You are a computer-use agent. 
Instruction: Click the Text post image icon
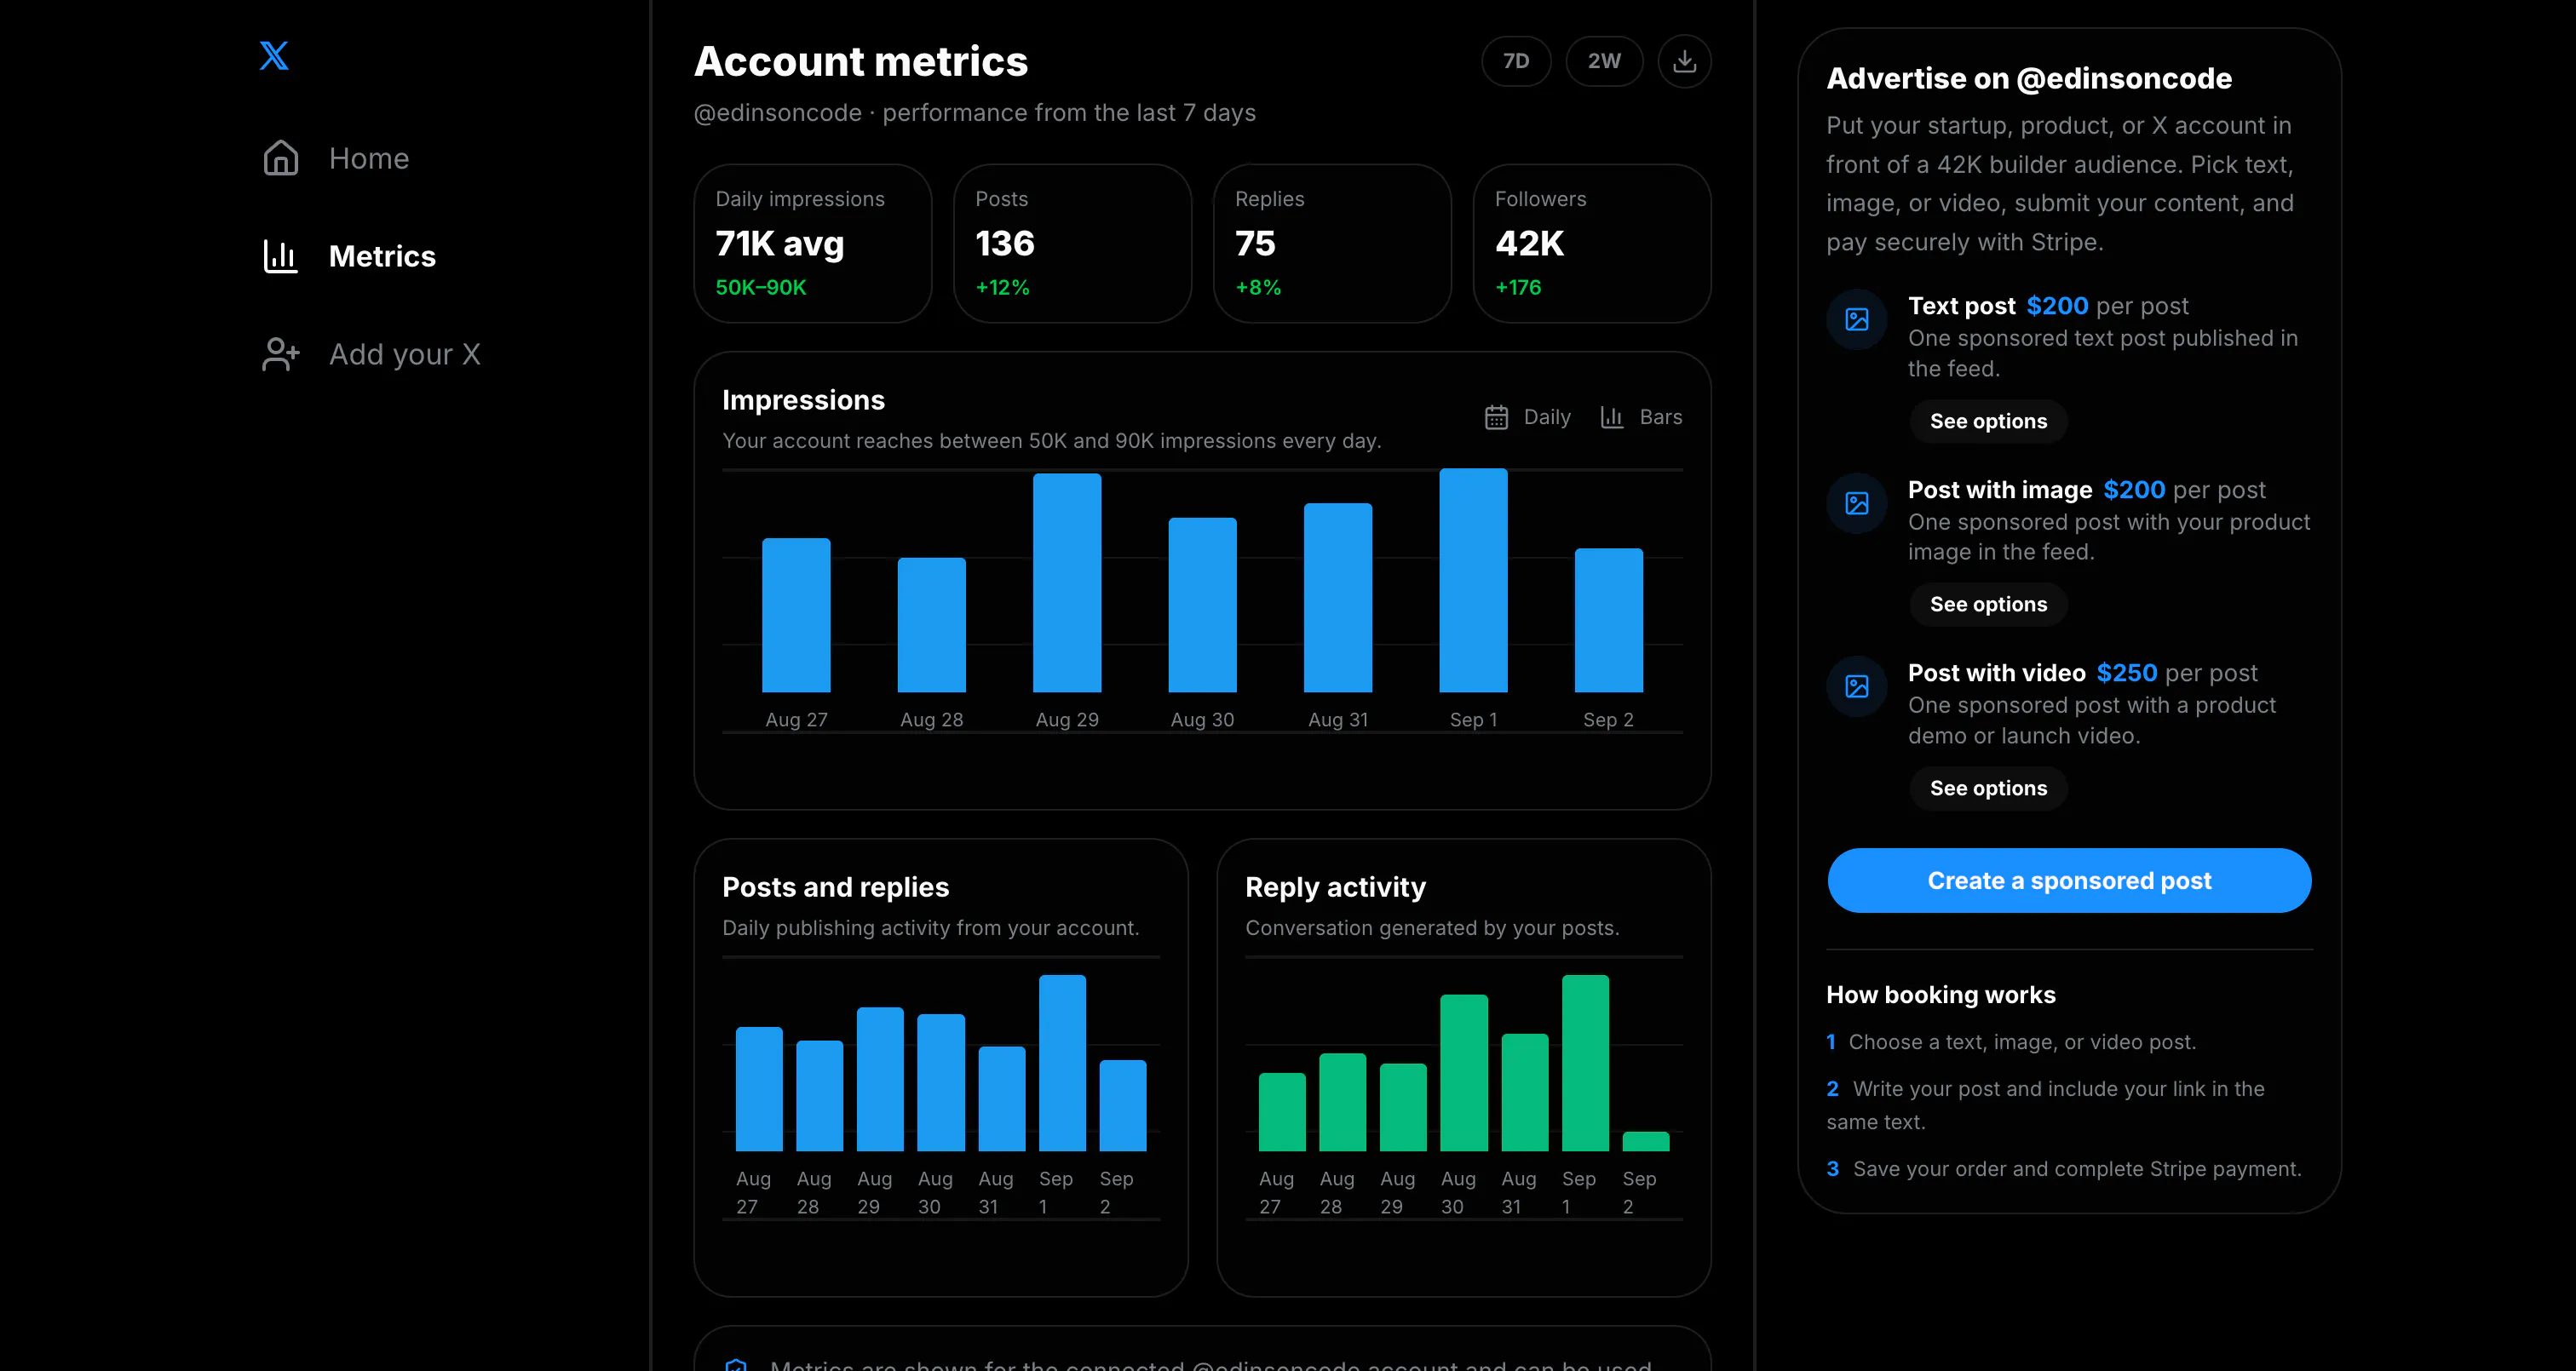coord(1857,320)
